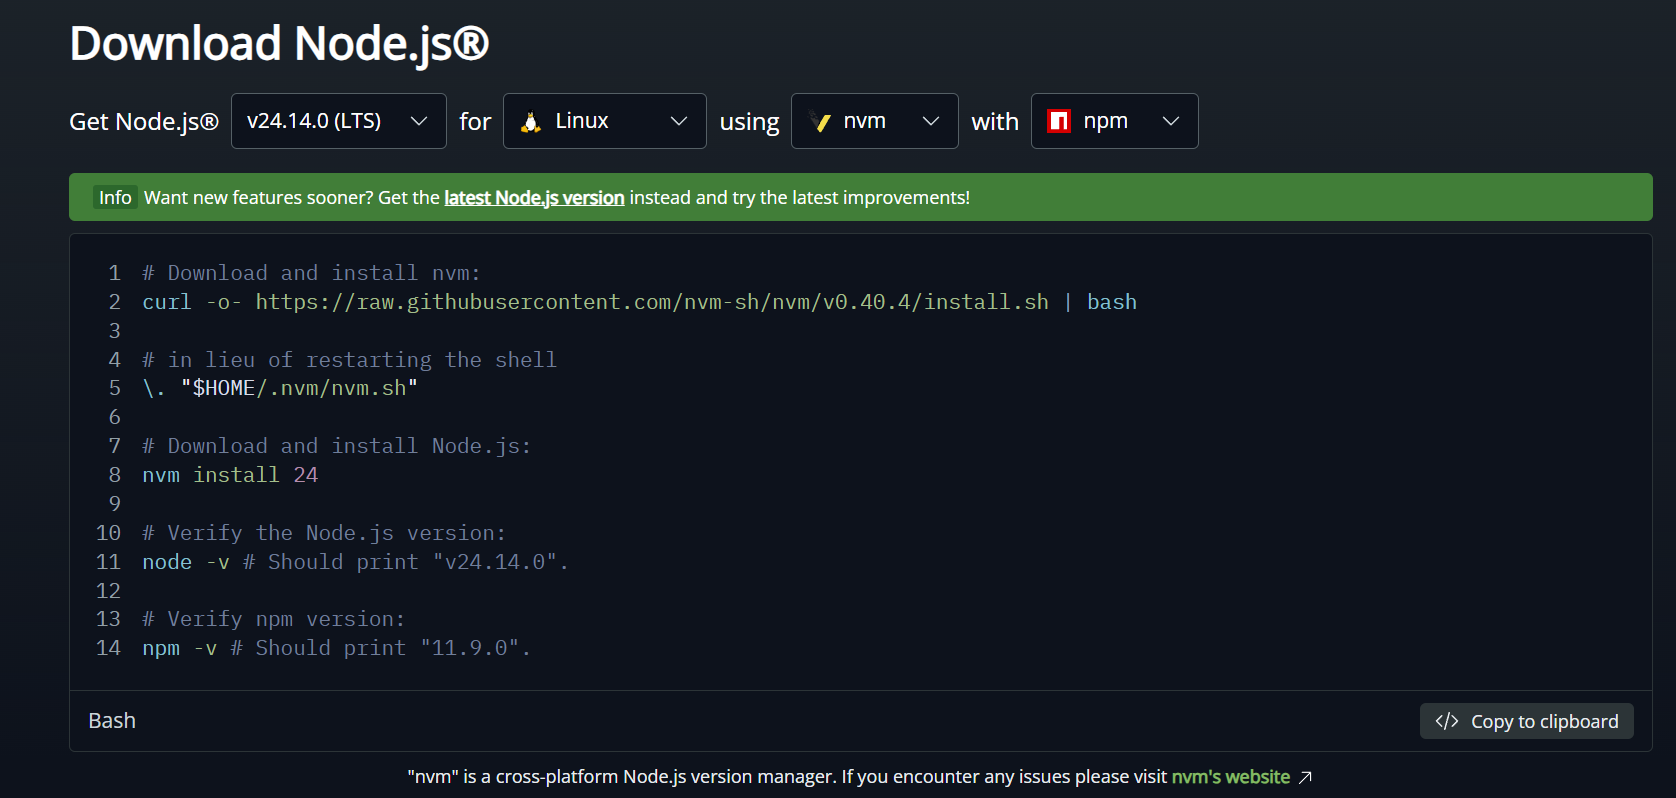Click the '# Download and install nvm:' comment
This screenshot has width=1676, height=798.
(311, 273)
